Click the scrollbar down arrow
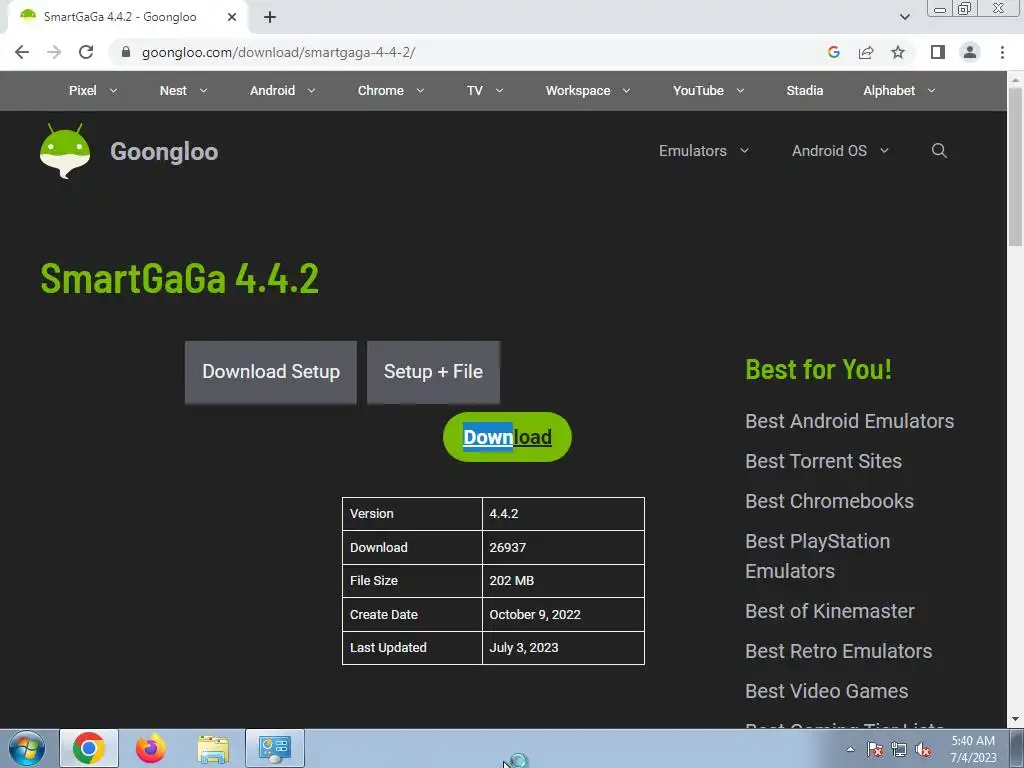Image resolution: width=1024 pixels, height=768 pixels. click(x=1015, y=720)
